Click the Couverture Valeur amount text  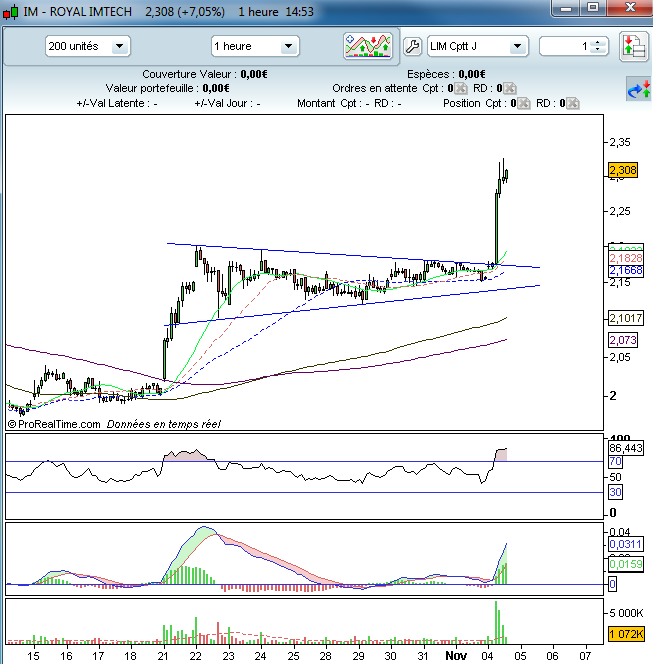pyautogui.click(x=254, y=74)
